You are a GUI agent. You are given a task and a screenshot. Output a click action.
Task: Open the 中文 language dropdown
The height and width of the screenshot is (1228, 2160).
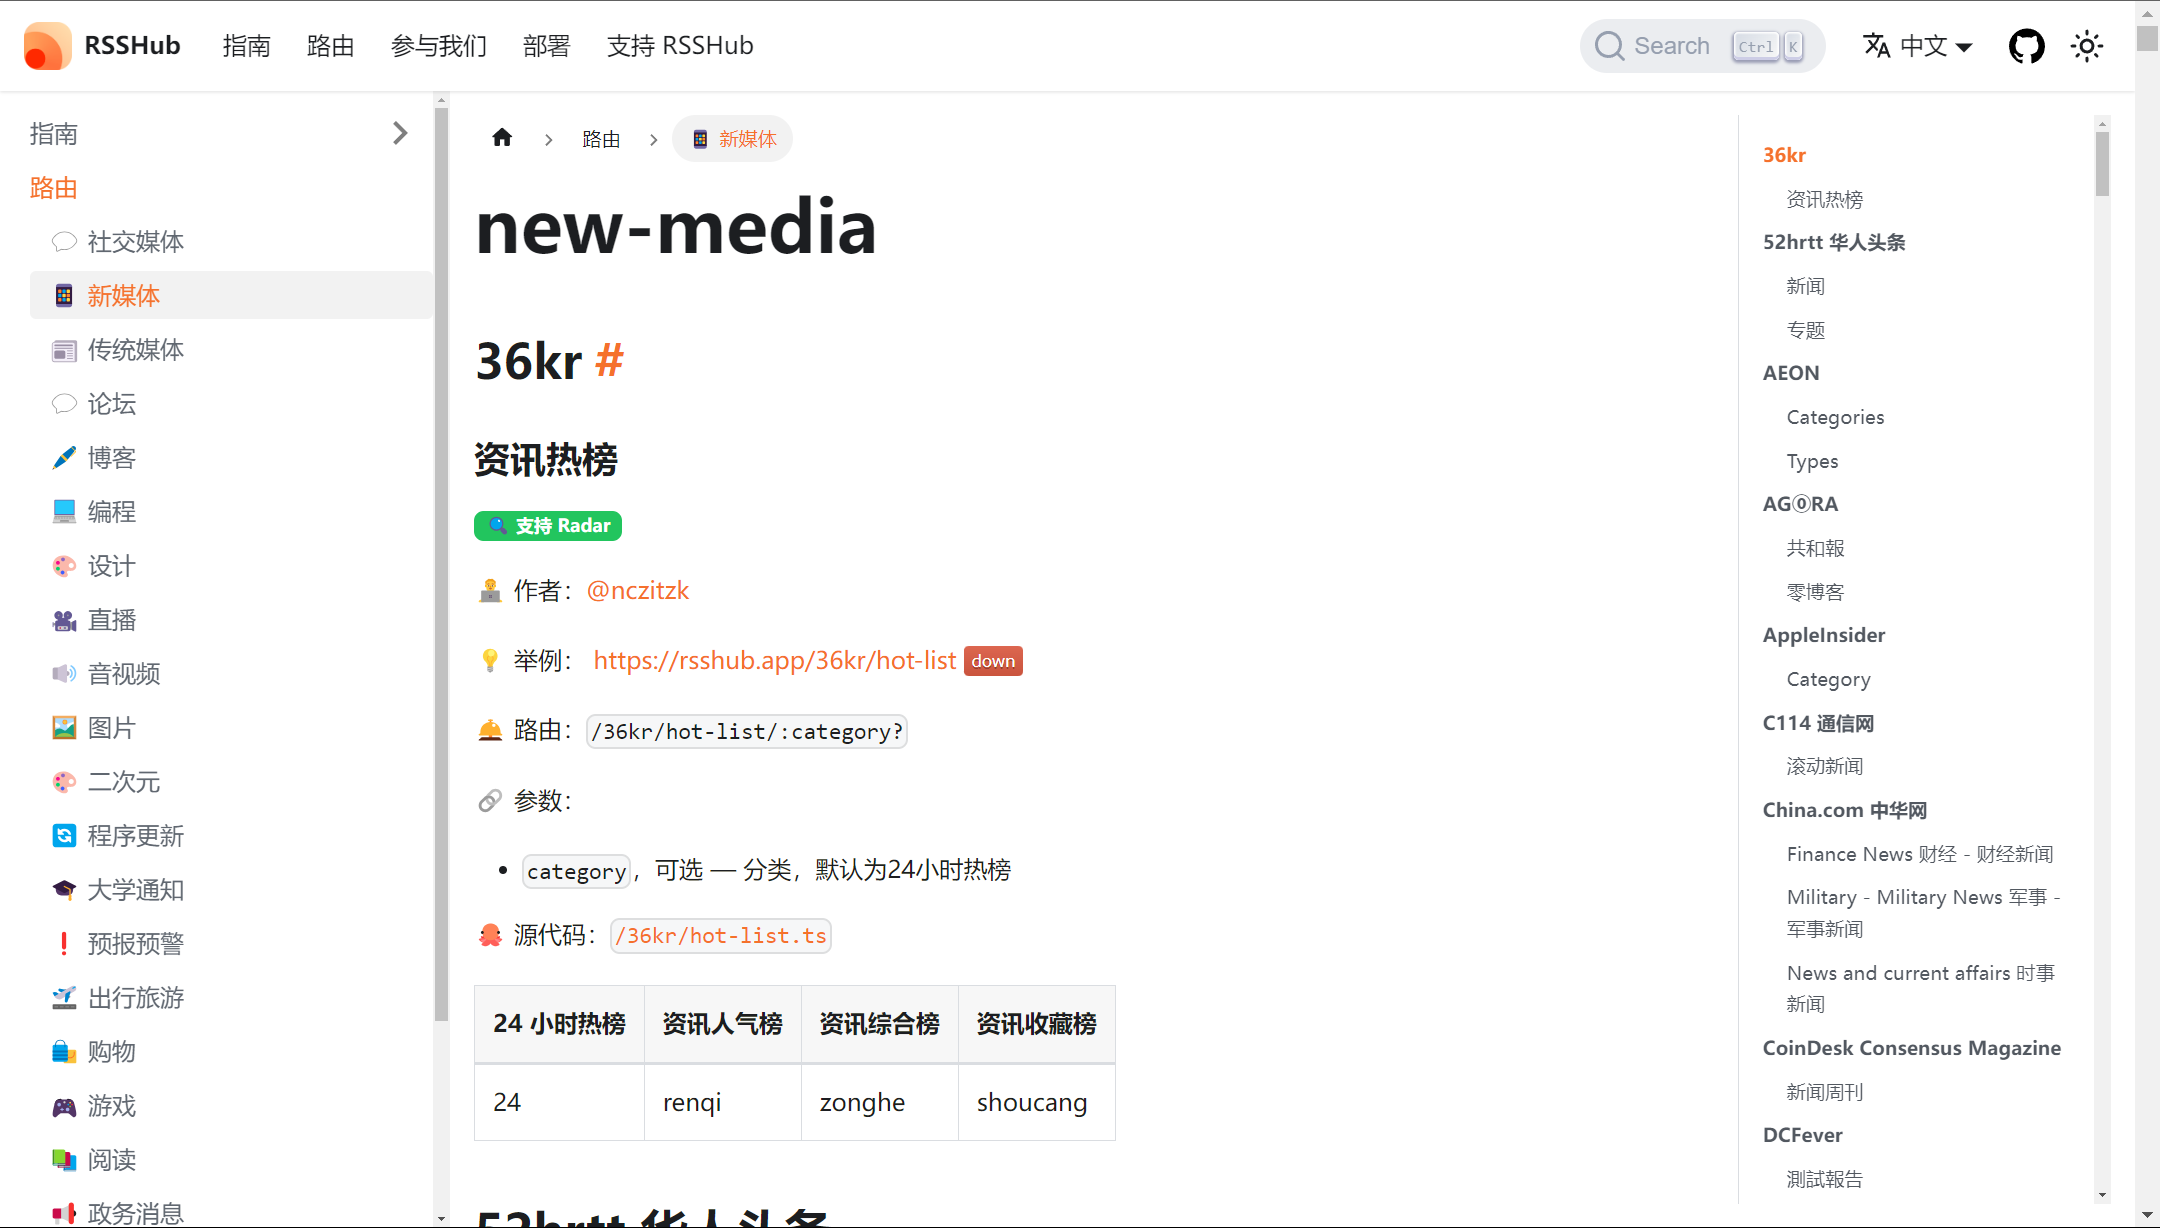coord(1917,46)
